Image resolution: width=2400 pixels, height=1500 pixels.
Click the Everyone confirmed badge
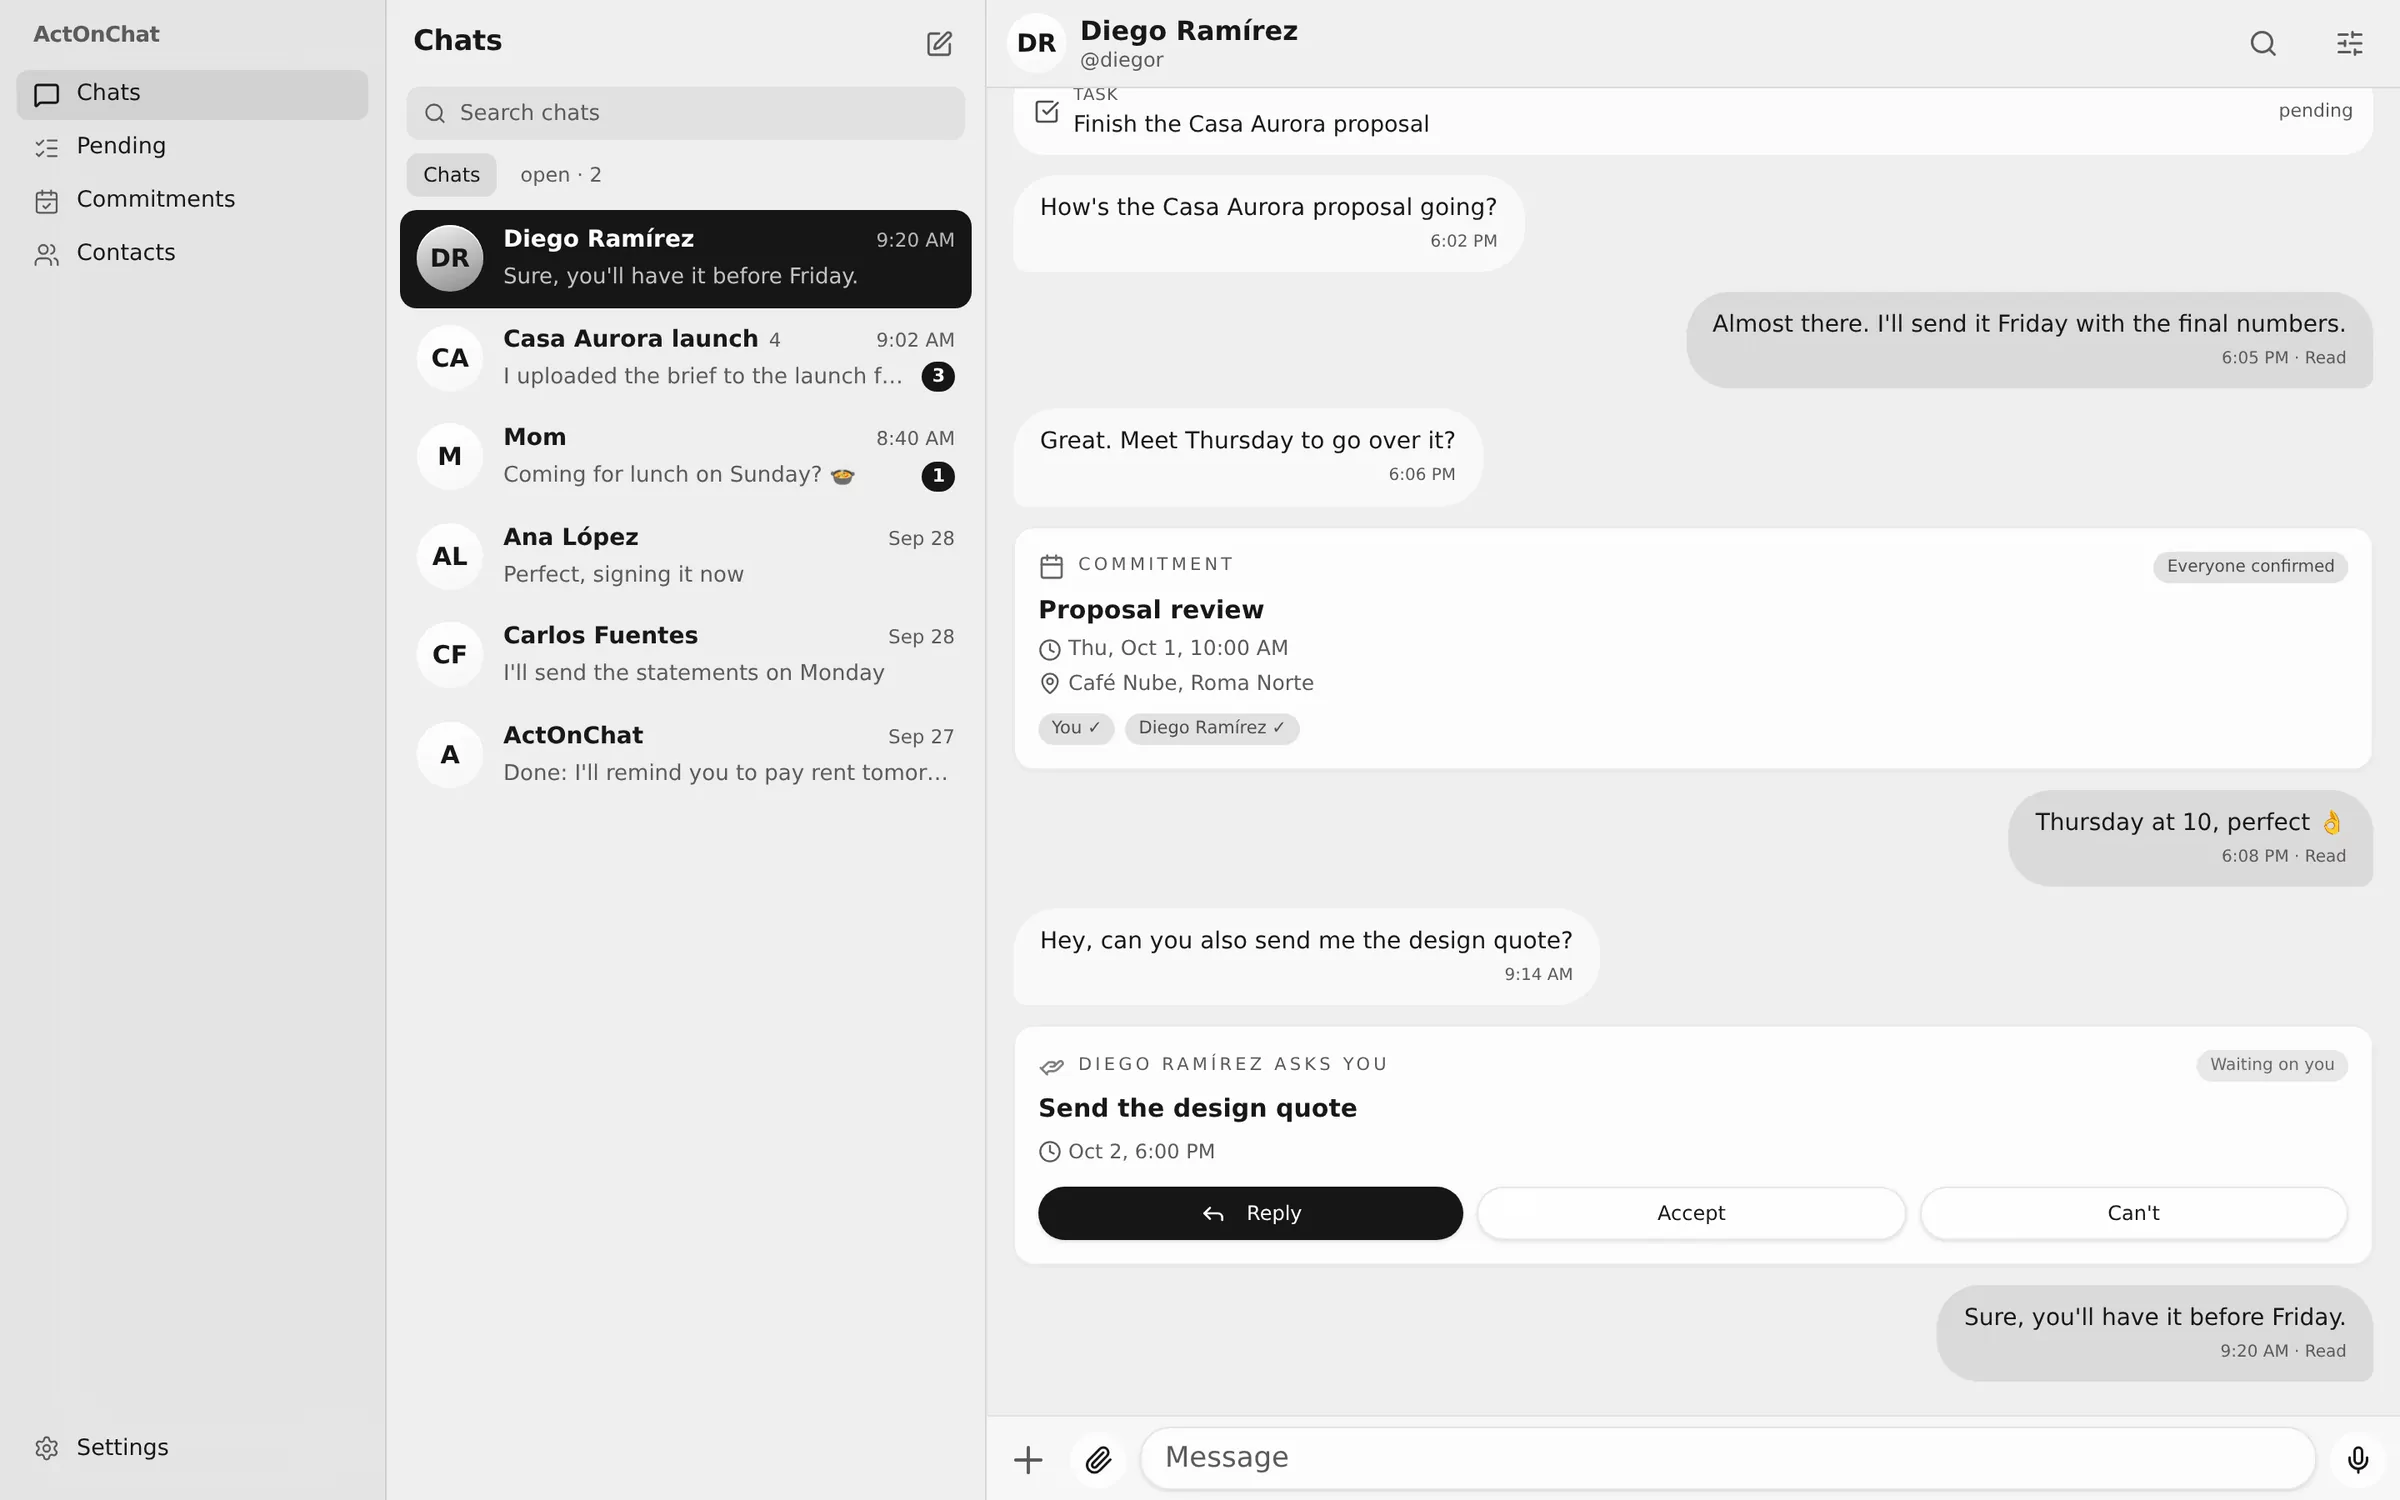[x=2250, y=567]
